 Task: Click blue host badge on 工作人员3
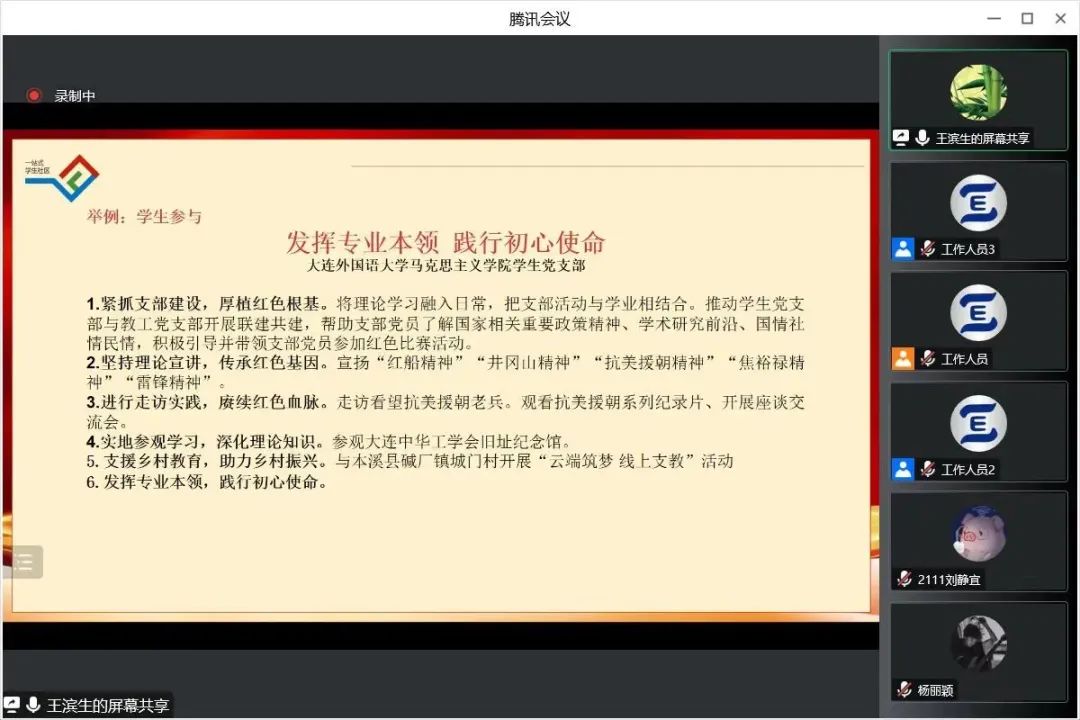coord(903,249)
